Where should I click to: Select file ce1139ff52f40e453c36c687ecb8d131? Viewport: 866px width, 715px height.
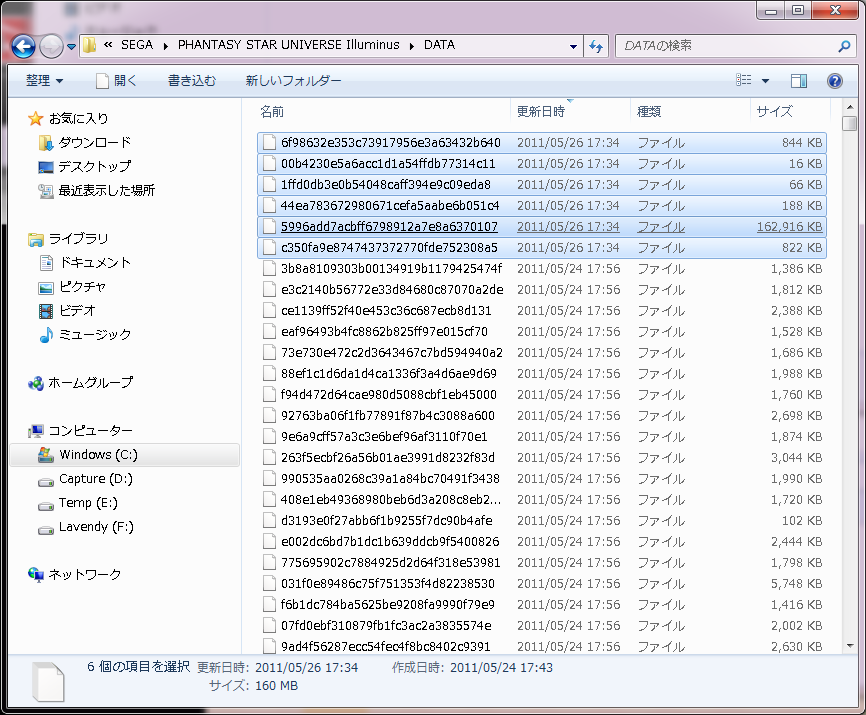542,311
